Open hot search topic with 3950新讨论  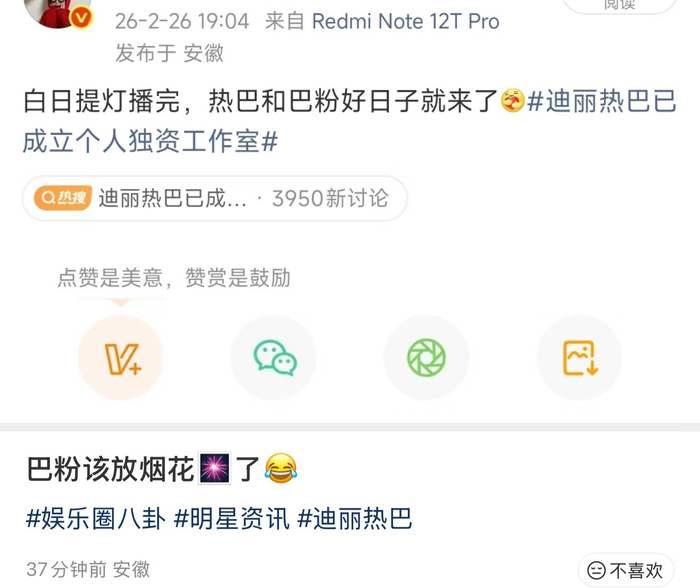pos(215,198)
